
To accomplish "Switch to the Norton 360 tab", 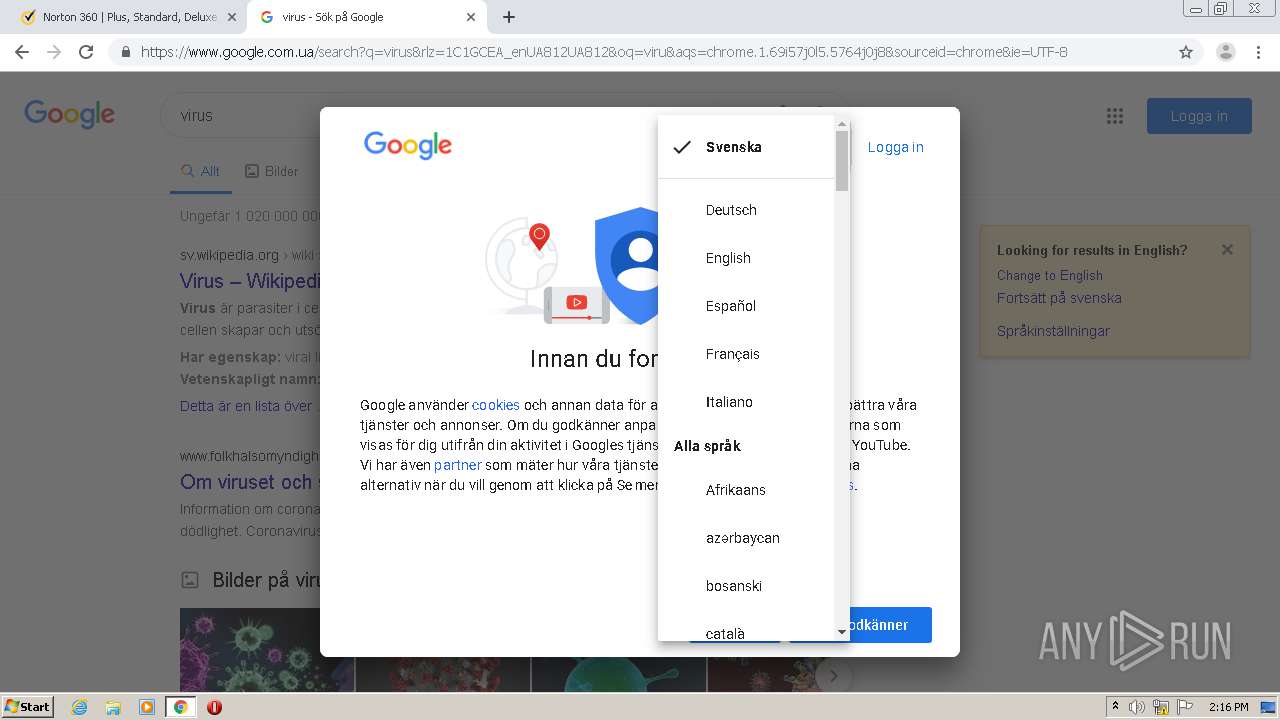I will point(128,17).
